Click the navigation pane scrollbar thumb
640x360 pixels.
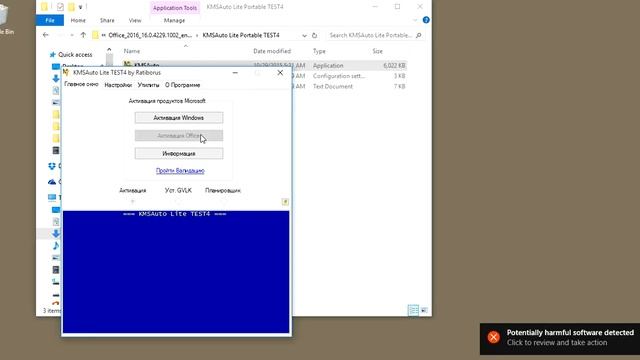tap(109, 60)
